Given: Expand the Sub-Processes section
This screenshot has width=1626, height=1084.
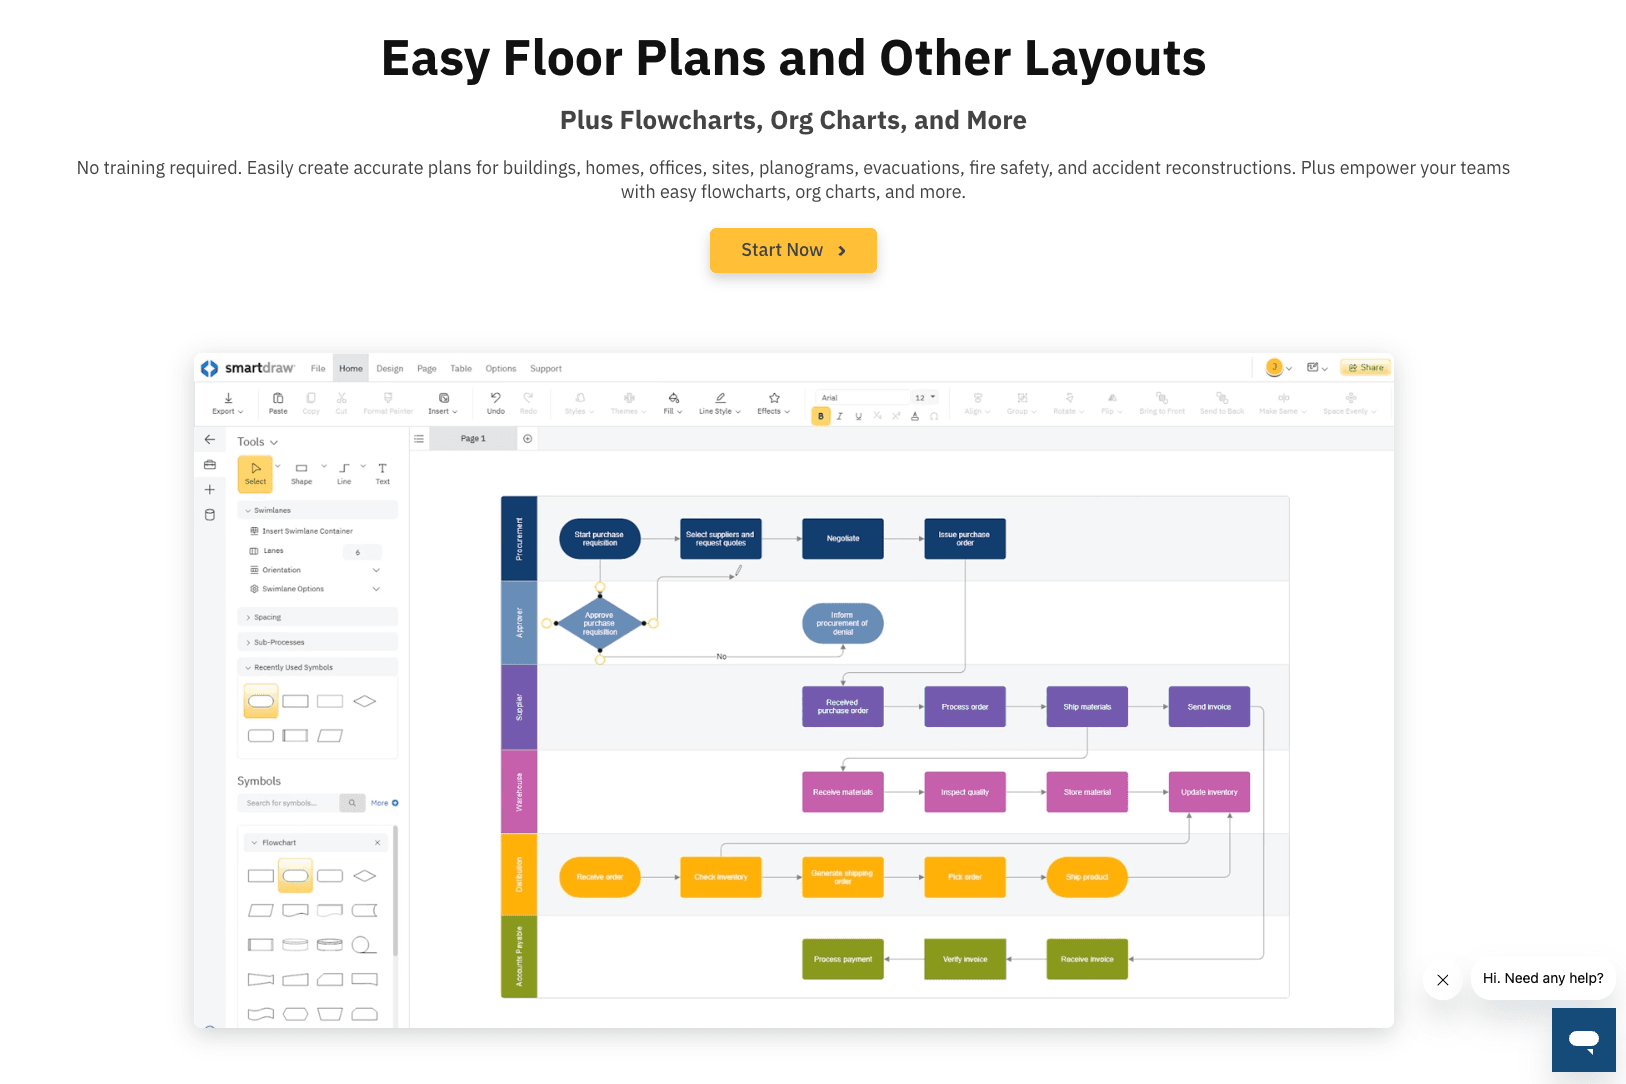Looking at the screenshot, I should (318, 642).
